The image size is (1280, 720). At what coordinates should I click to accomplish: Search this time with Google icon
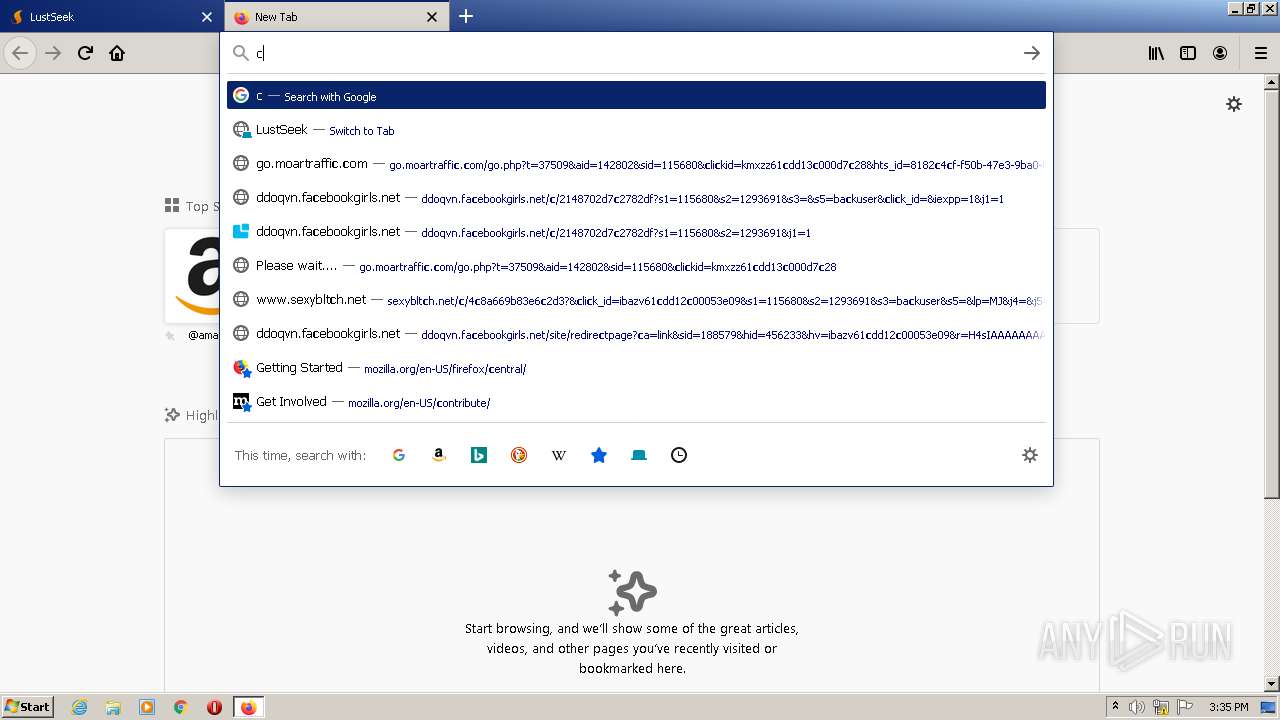(399, 455)
